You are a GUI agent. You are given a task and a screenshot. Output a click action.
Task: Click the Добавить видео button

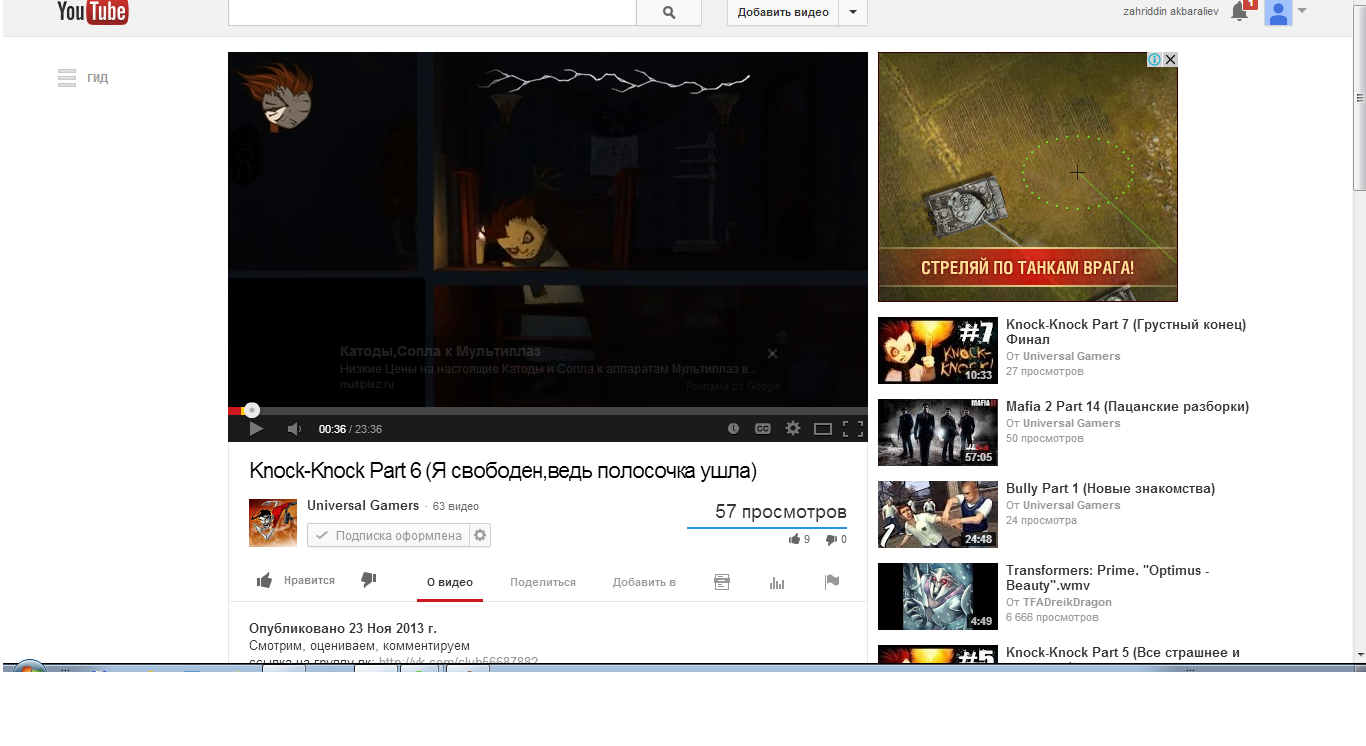point(783,12)
